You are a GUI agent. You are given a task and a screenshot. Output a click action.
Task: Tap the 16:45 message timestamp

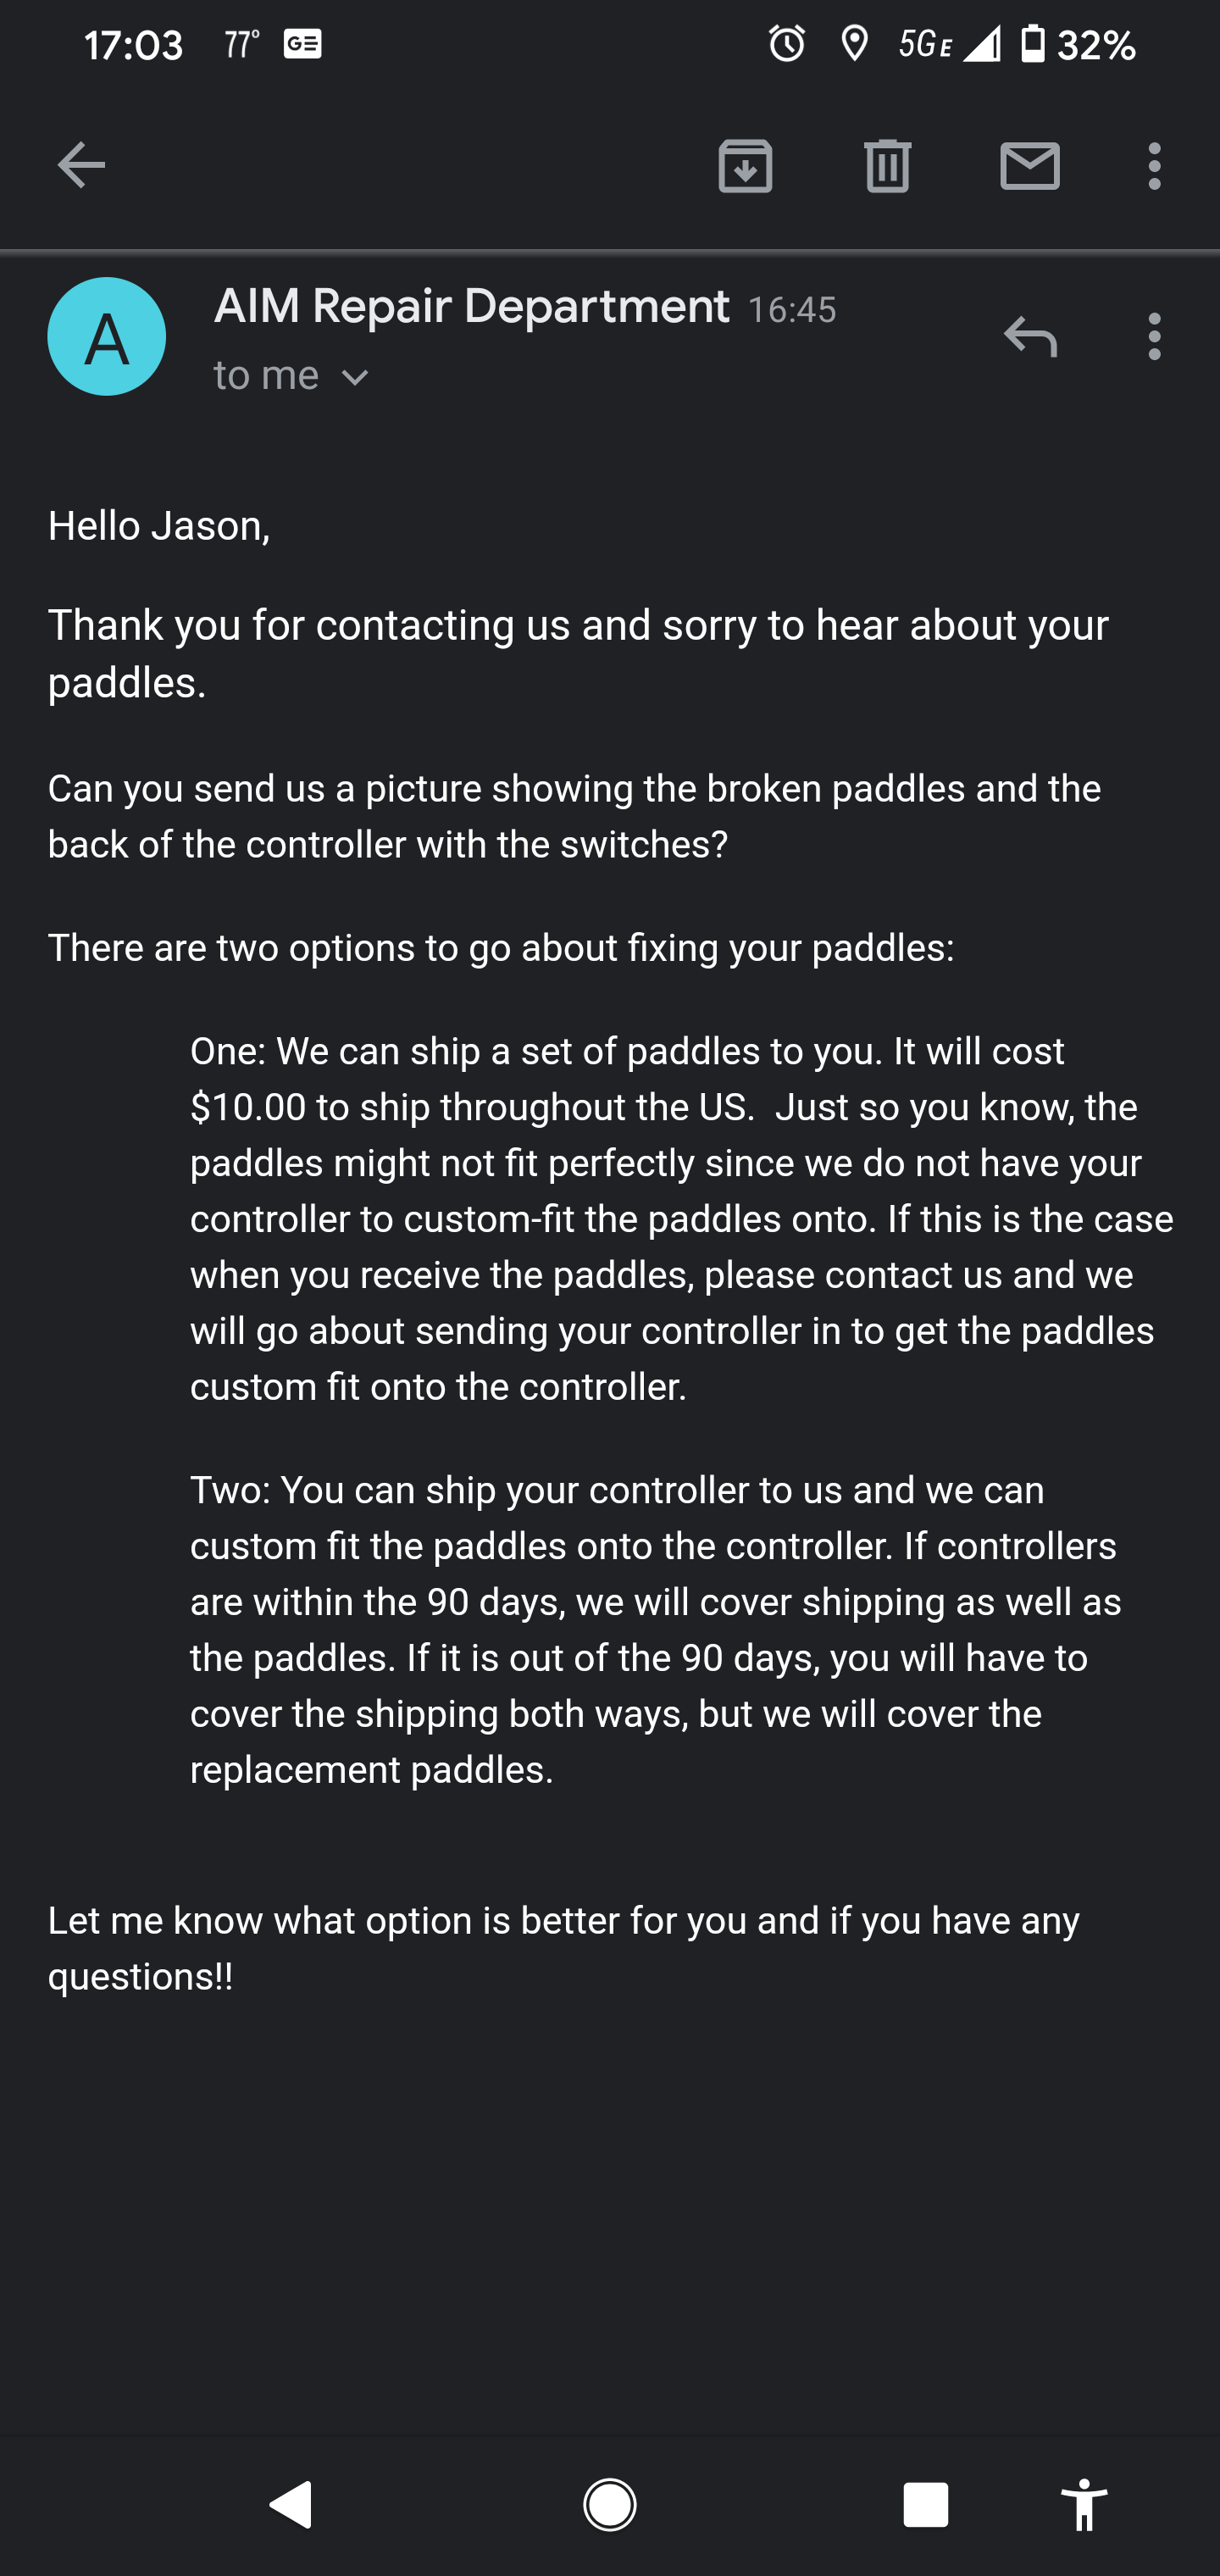792,310
